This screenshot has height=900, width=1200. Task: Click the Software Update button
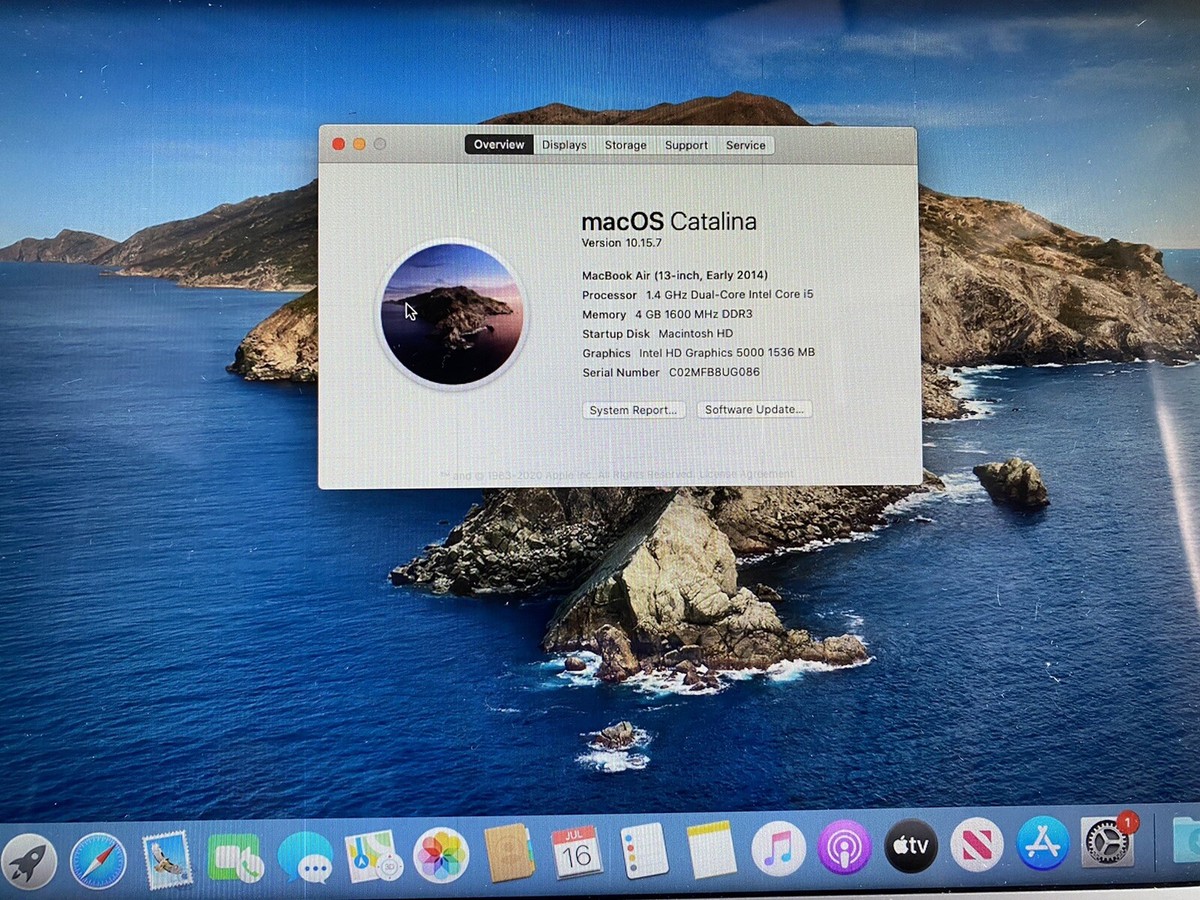click(x=754, y=410)
